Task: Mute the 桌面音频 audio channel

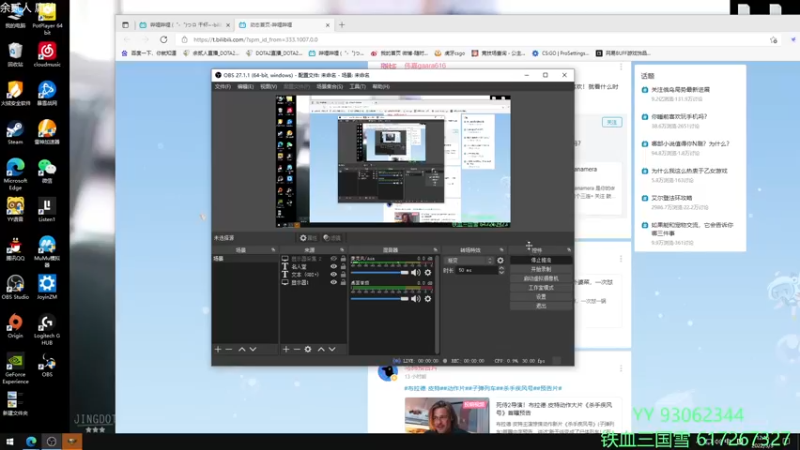Action: [416, 299]
